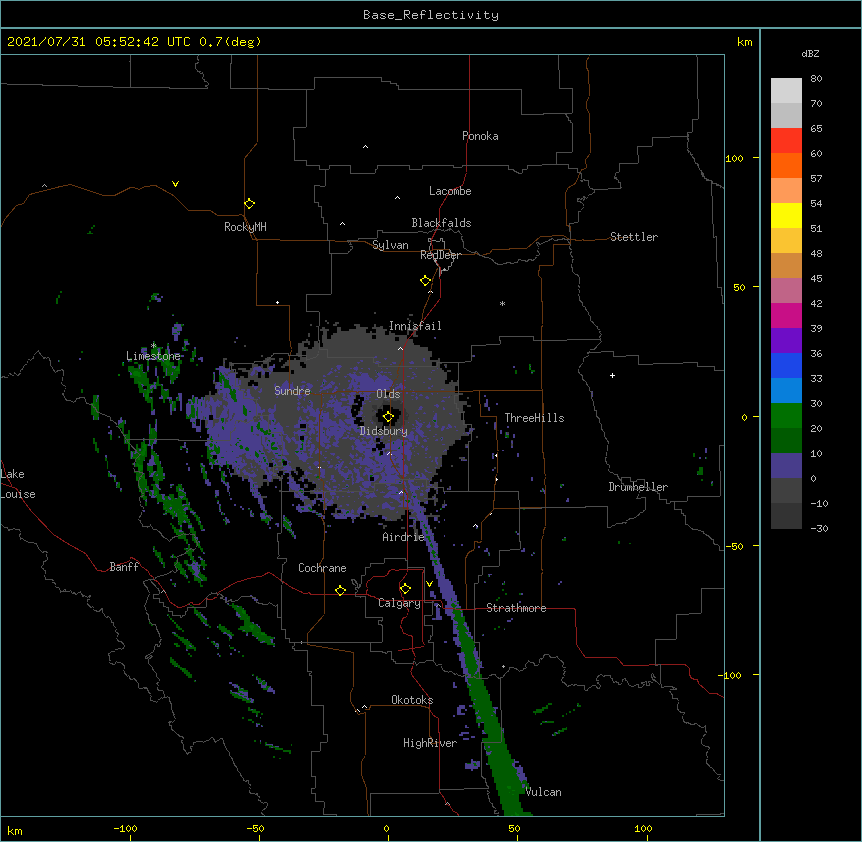Click the Lacombe city label

click(x=450, y=191)
